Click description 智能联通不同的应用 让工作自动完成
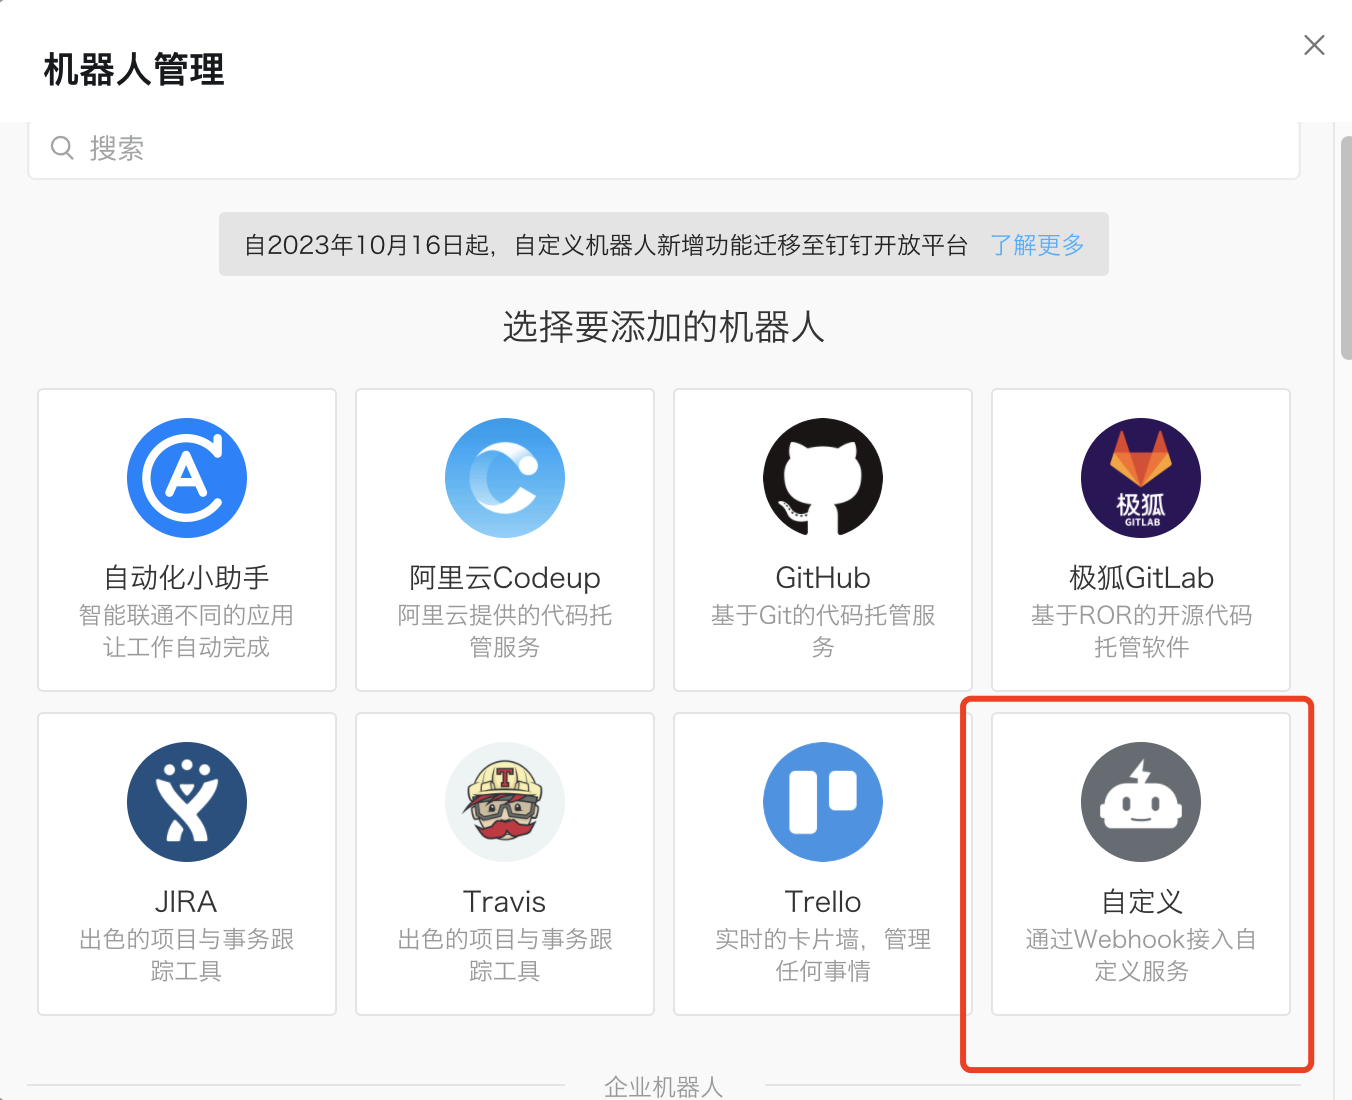1352x1100 pixels. pyautogui.click(x=187, y=631)
